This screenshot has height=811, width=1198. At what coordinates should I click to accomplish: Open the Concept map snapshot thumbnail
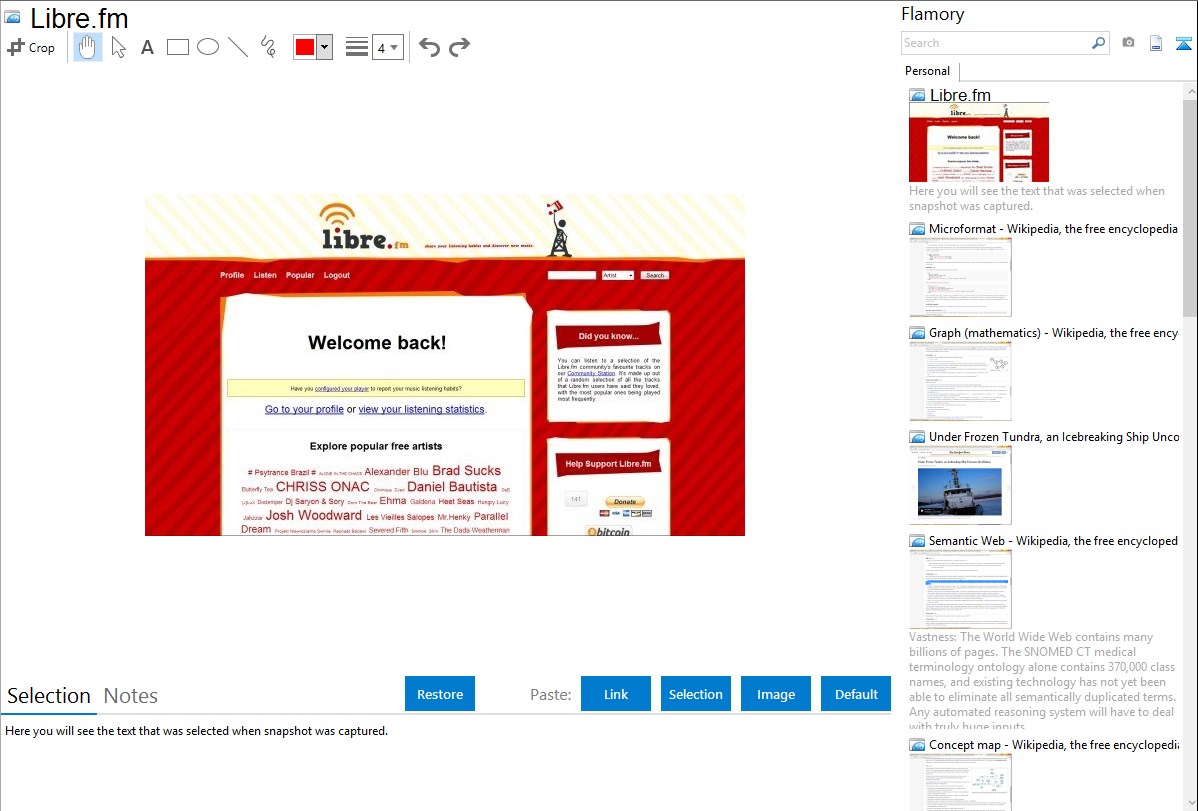[x=960, y=782]
